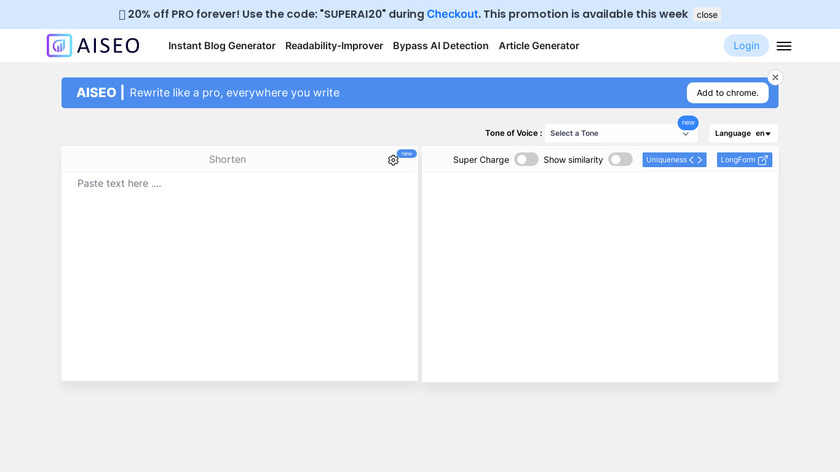Open the Shorten mode settings gear
This screenshot has width=840, height=472.
393,160
